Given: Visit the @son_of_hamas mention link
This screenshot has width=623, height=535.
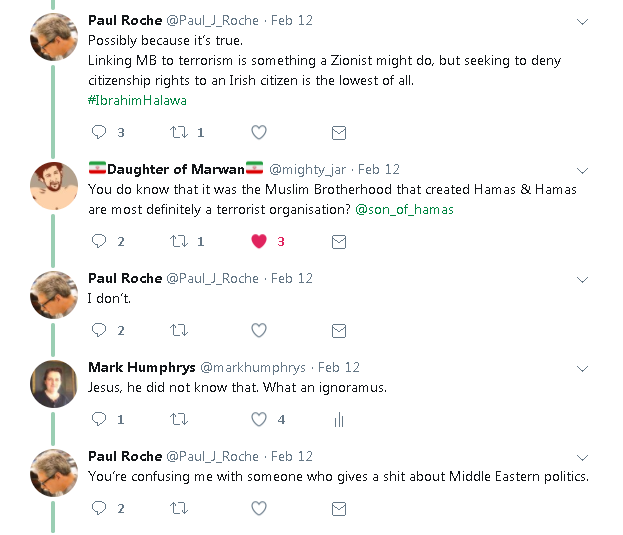Looking at the screenshot, I should click(413, 209).
